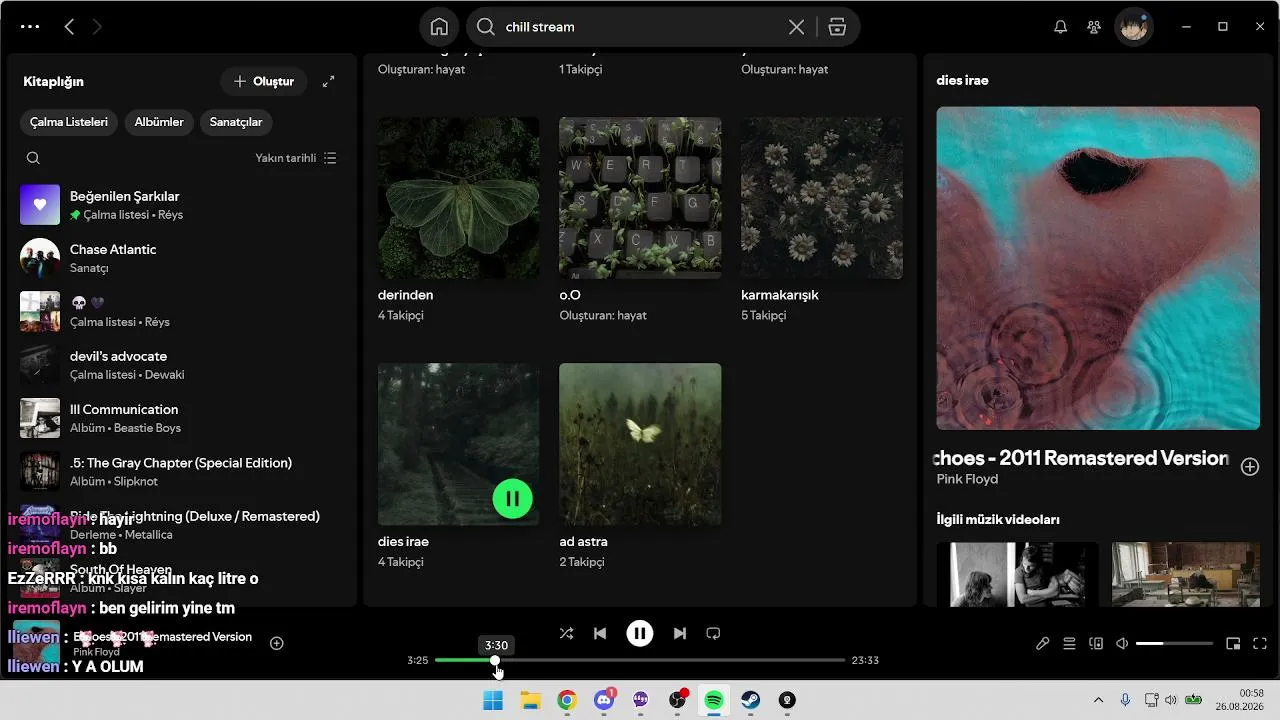The height and width of the screenshot is (720, 1280).
Task: Add the playing track from the bottom bar
Action: point(277,643)
